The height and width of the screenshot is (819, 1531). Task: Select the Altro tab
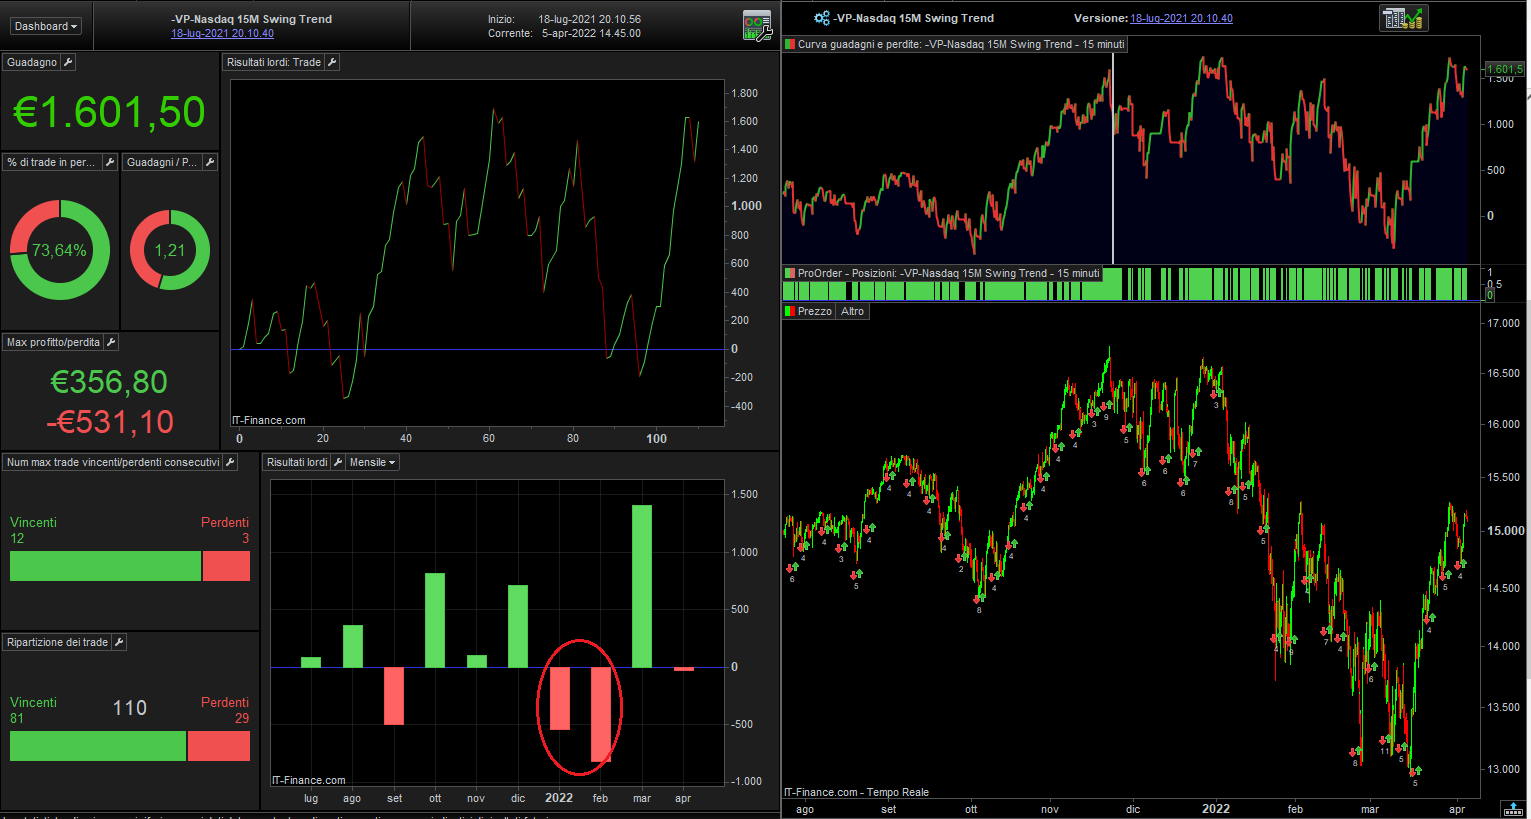click(852, 311)
